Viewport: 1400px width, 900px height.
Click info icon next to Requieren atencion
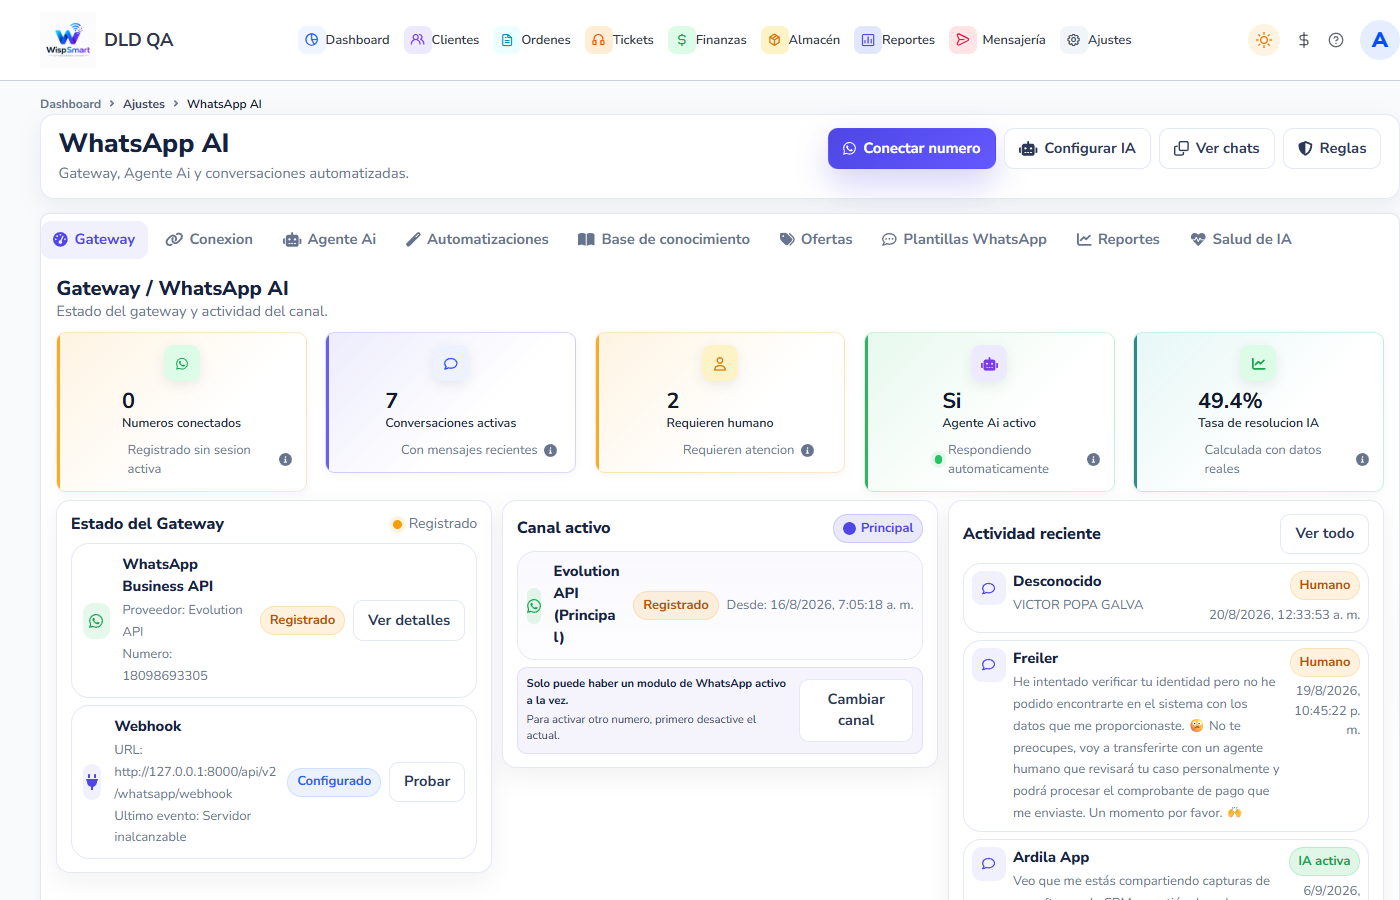tap(807, 450)
